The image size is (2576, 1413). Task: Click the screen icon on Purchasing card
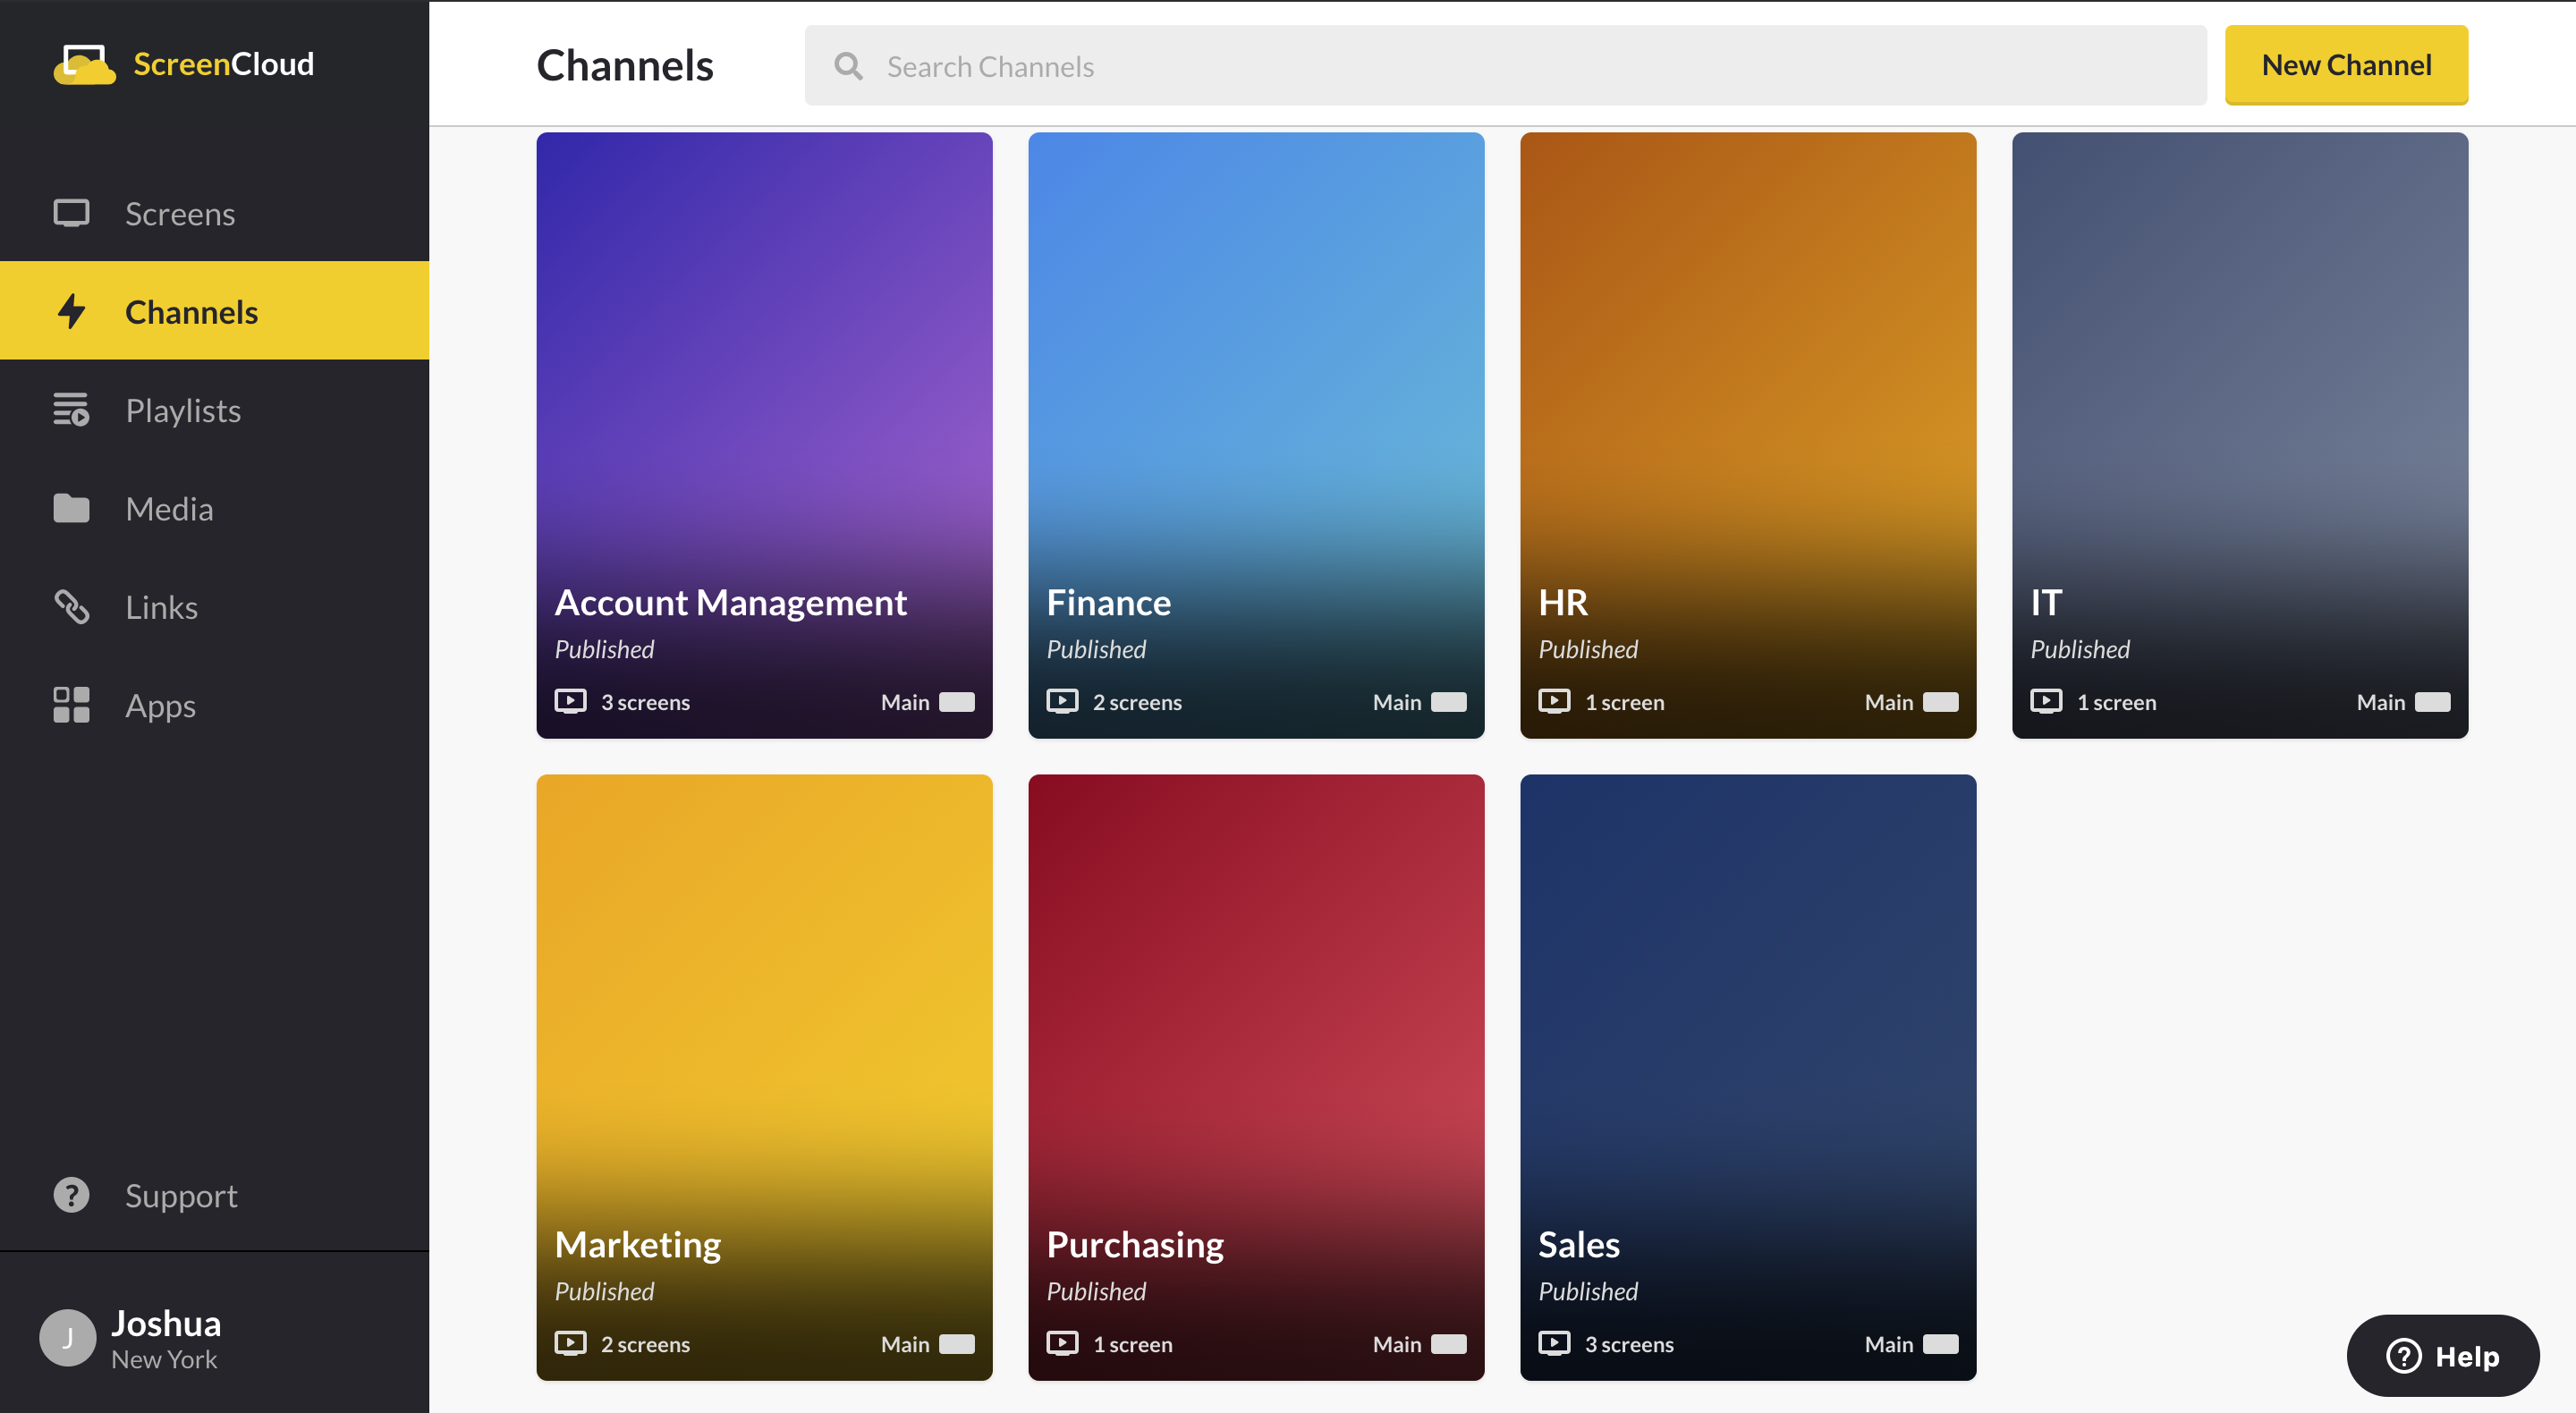(x=1063, y=1344)
